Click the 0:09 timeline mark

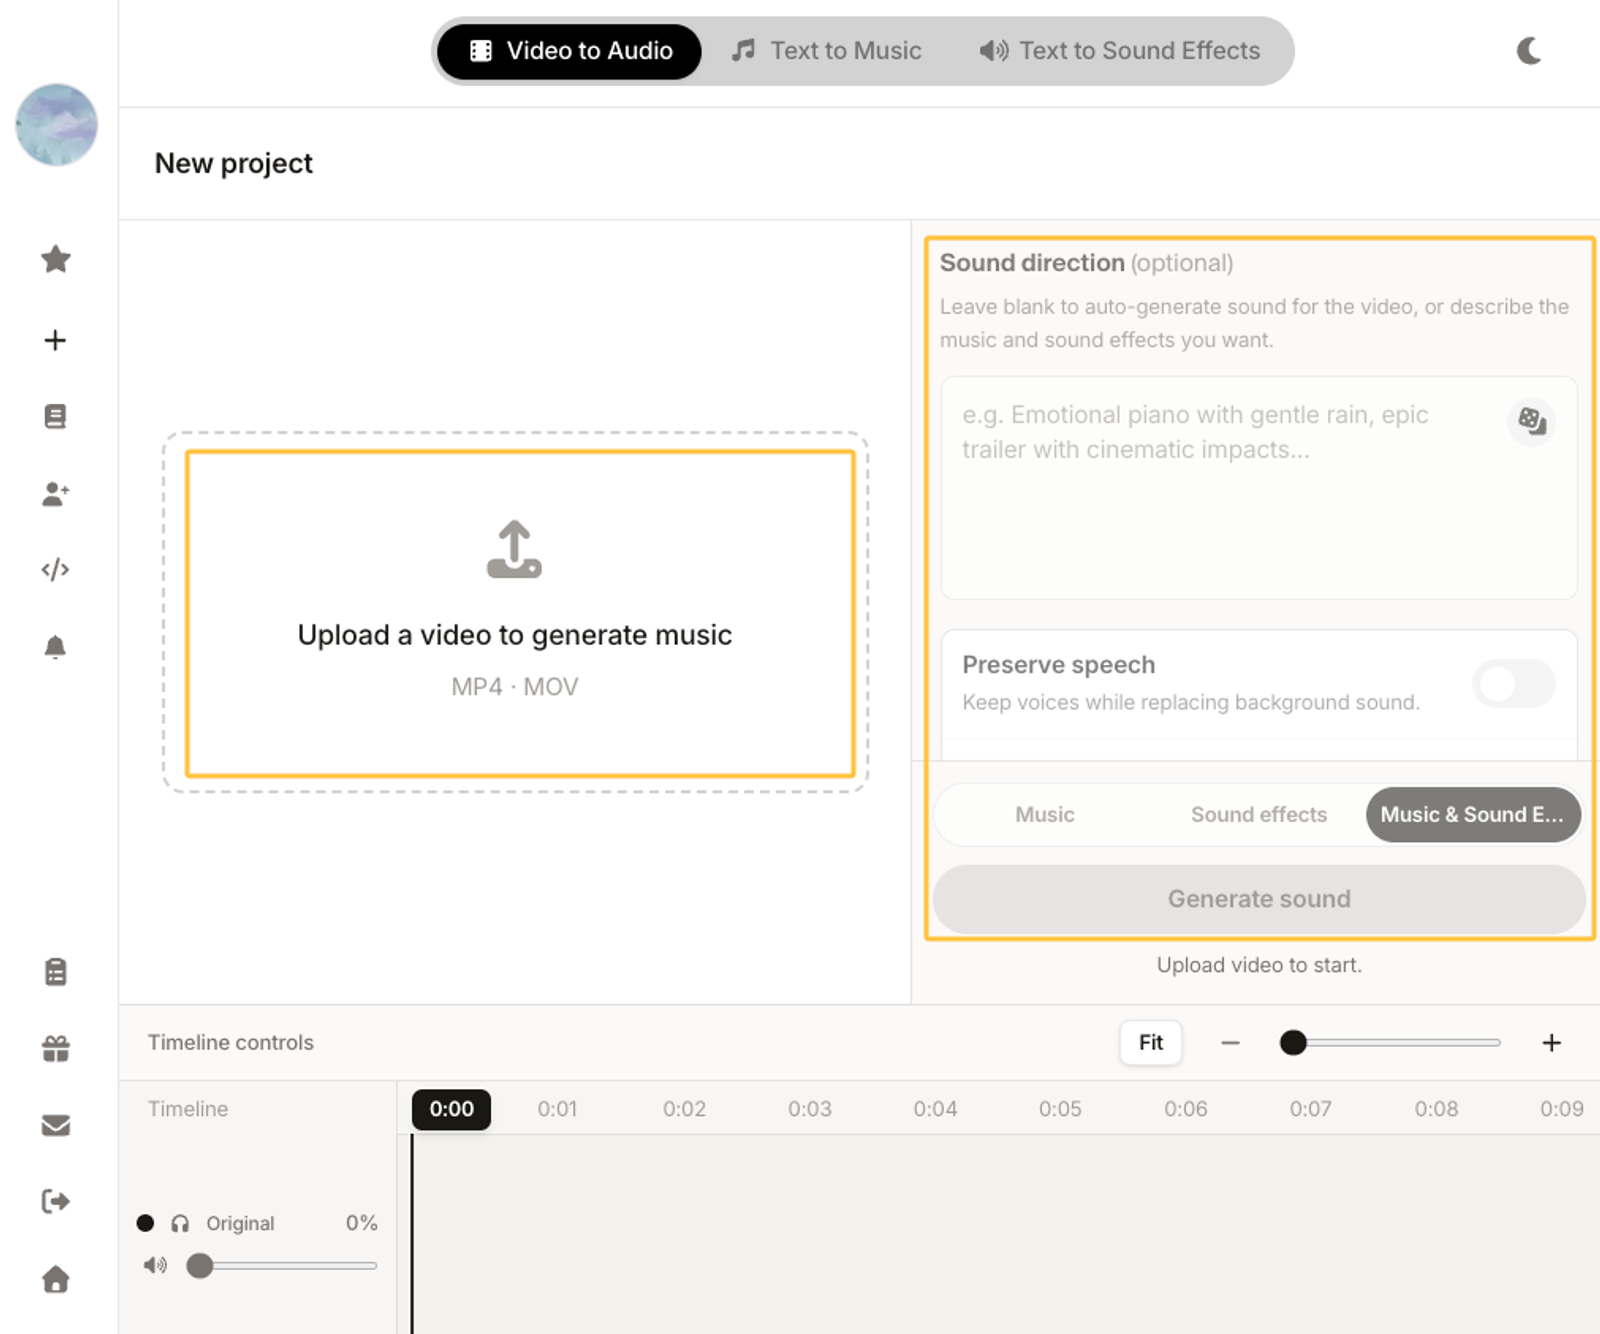click(1561, 1109)
